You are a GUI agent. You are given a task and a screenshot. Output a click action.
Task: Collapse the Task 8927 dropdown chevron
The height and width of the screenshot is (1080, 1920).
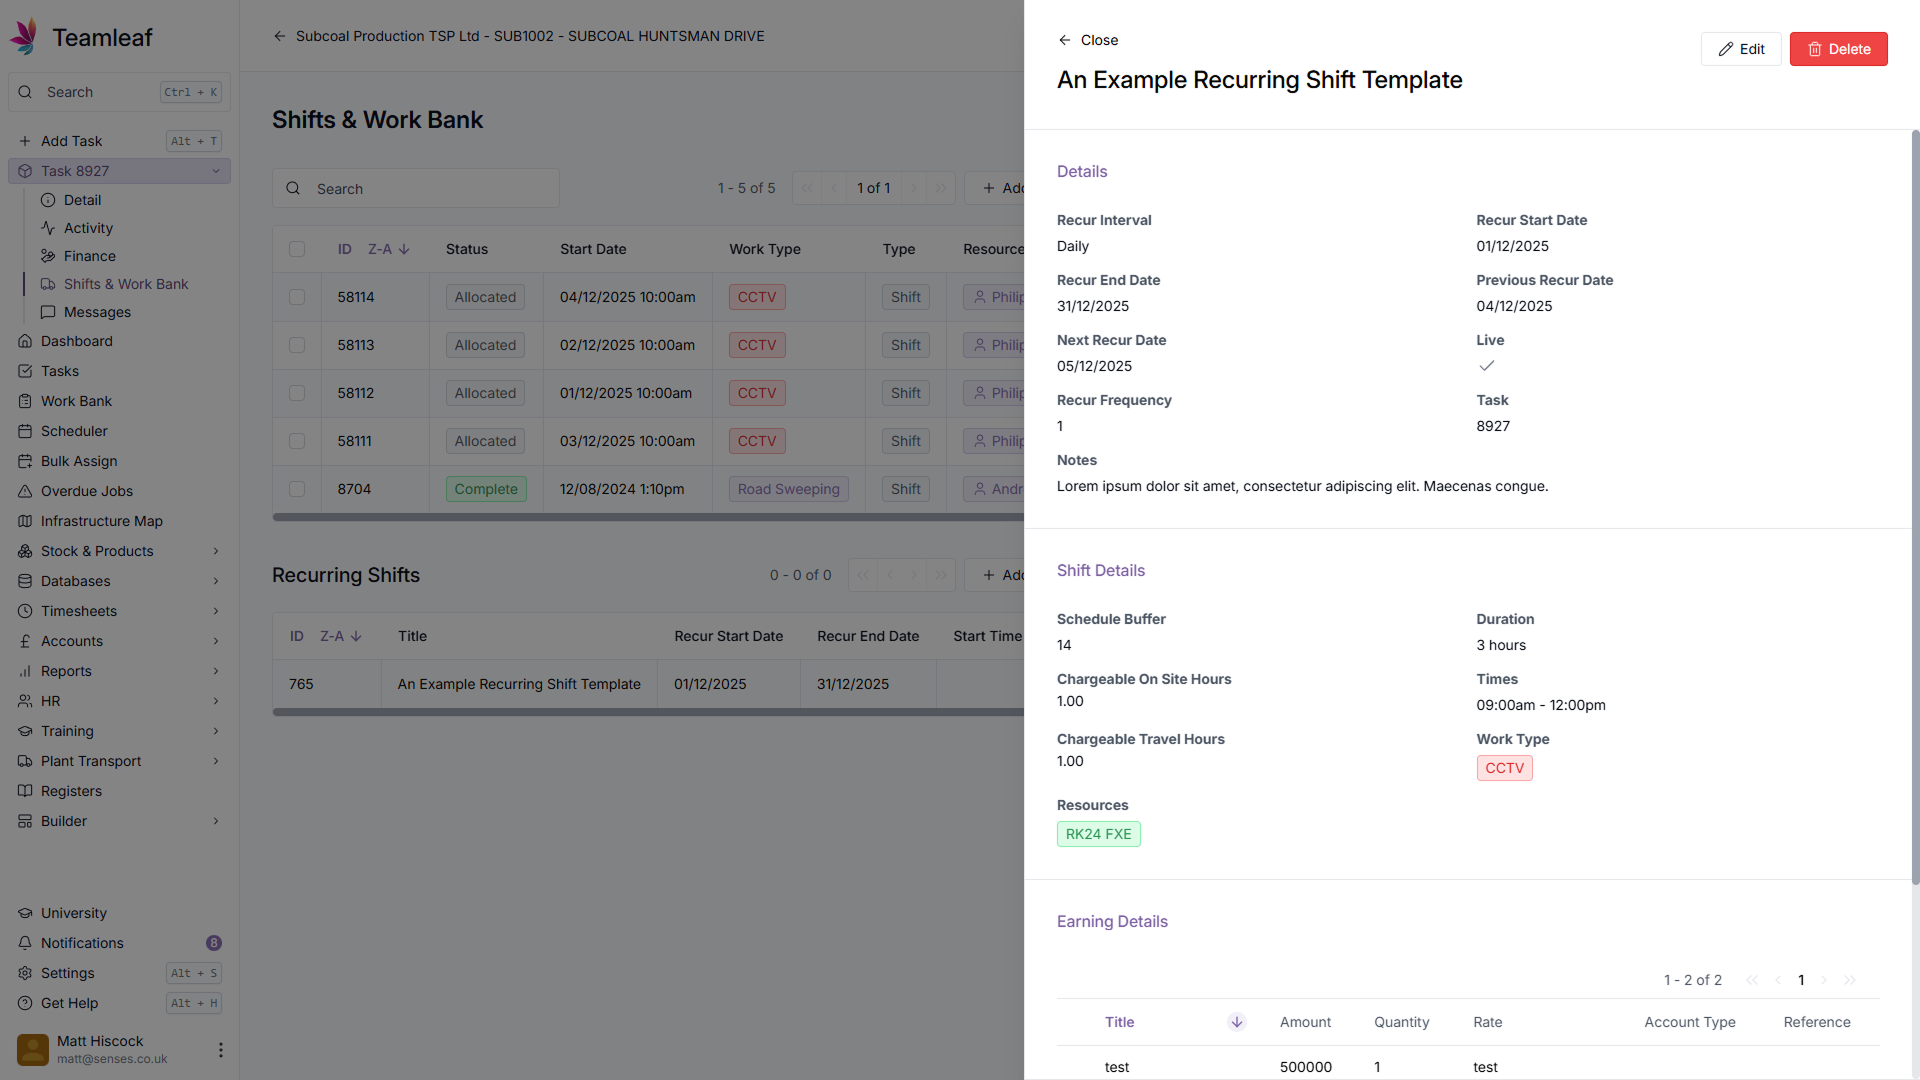coord(216,171)
